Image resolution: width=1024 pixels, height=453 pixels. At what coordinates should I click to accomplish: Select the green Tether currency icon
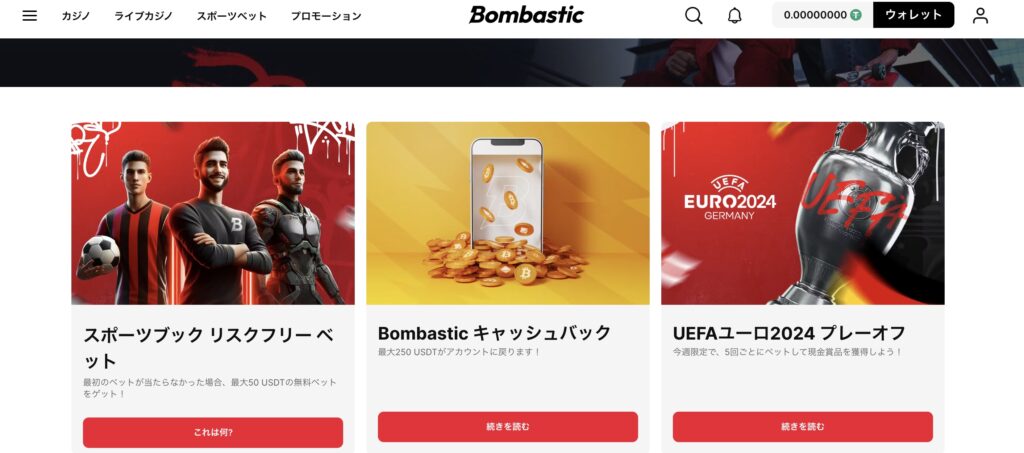click(856, 15)
